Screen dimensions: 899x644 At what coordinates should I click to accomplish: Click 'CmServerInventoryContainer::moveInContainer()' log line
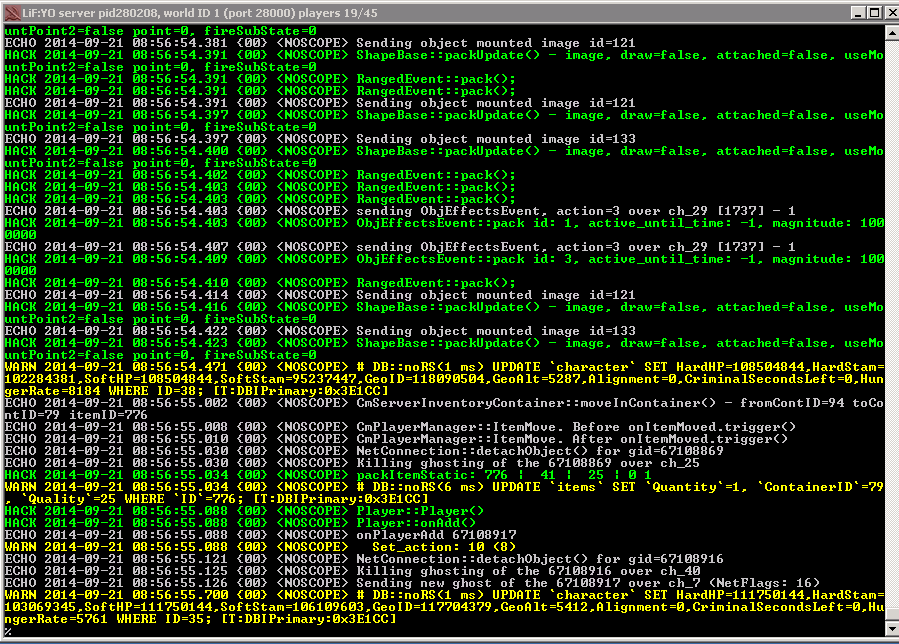(444, 403)
